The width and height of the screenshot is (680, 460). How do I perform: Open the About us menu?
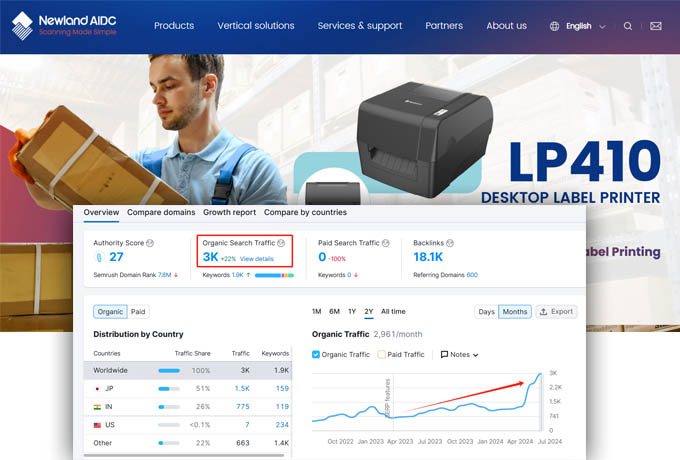coord(507,26)
